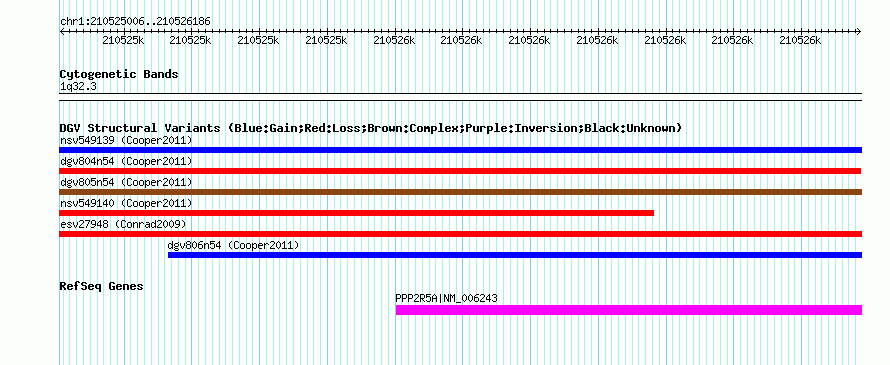The image size is (890, 365).
Task: Click the DGV Structural Variants track title
Action: [x=371, y=128]
